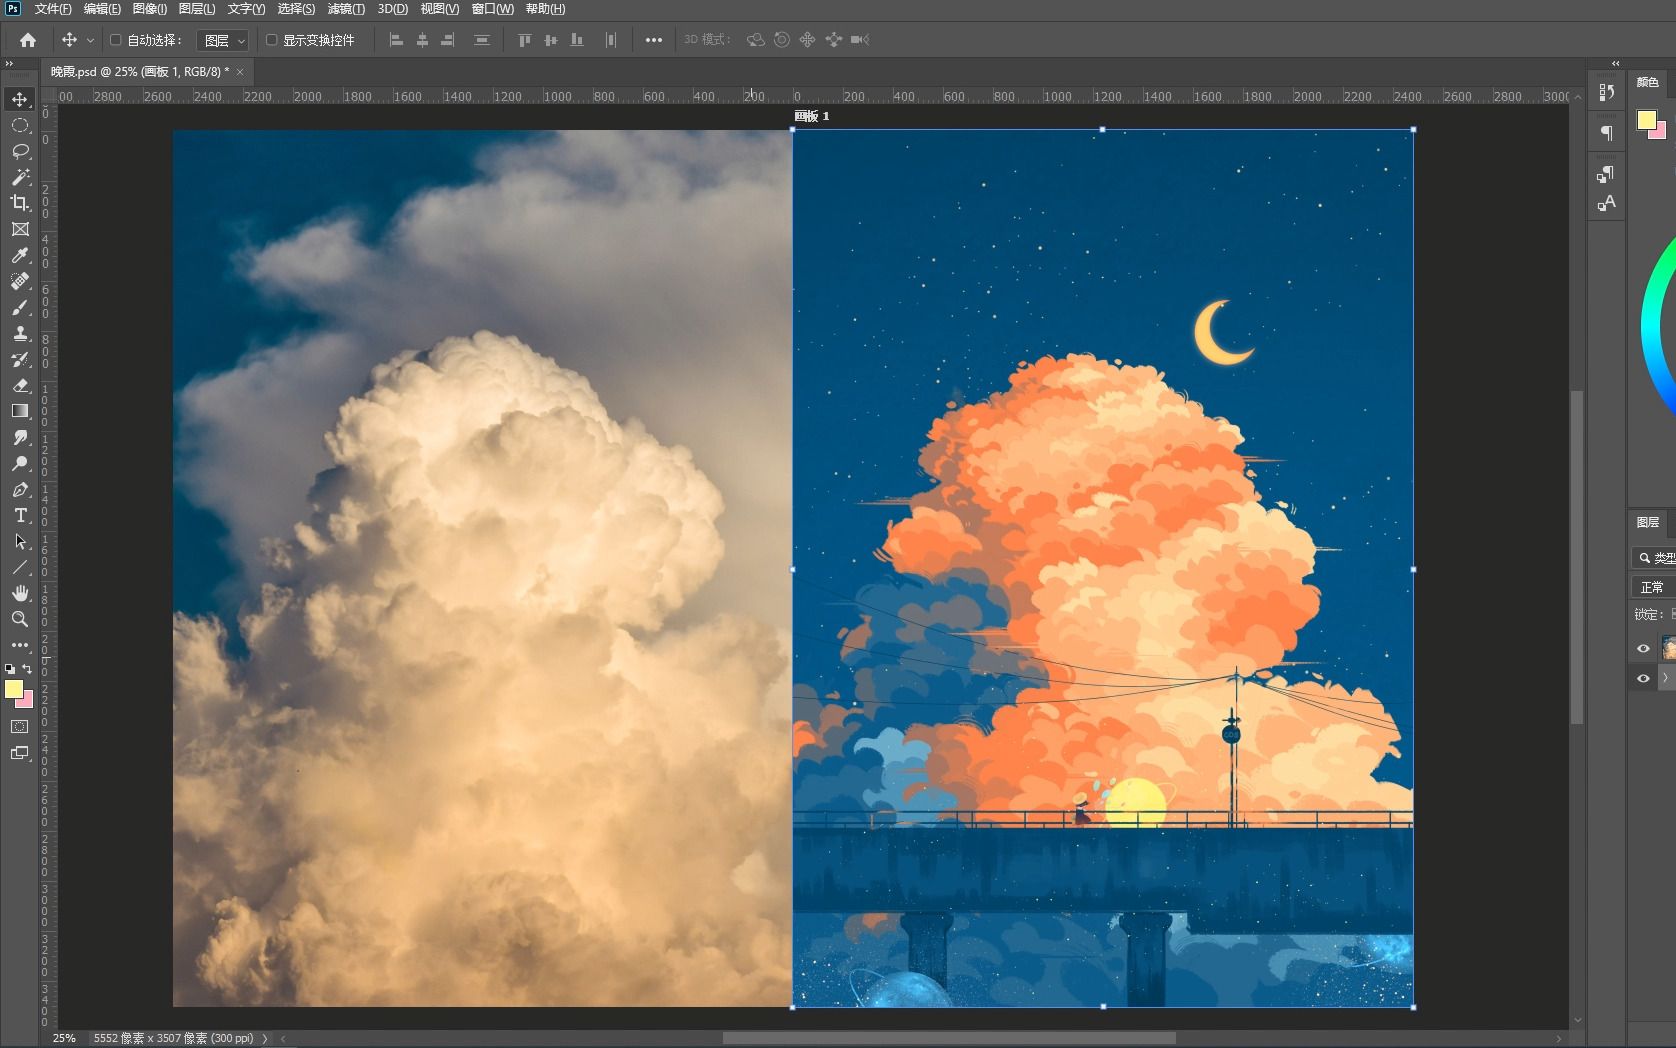Viewport: 1676px width, 1048px height.
Task: Align bottom edges in options bar
Action: tap(576, 40)
